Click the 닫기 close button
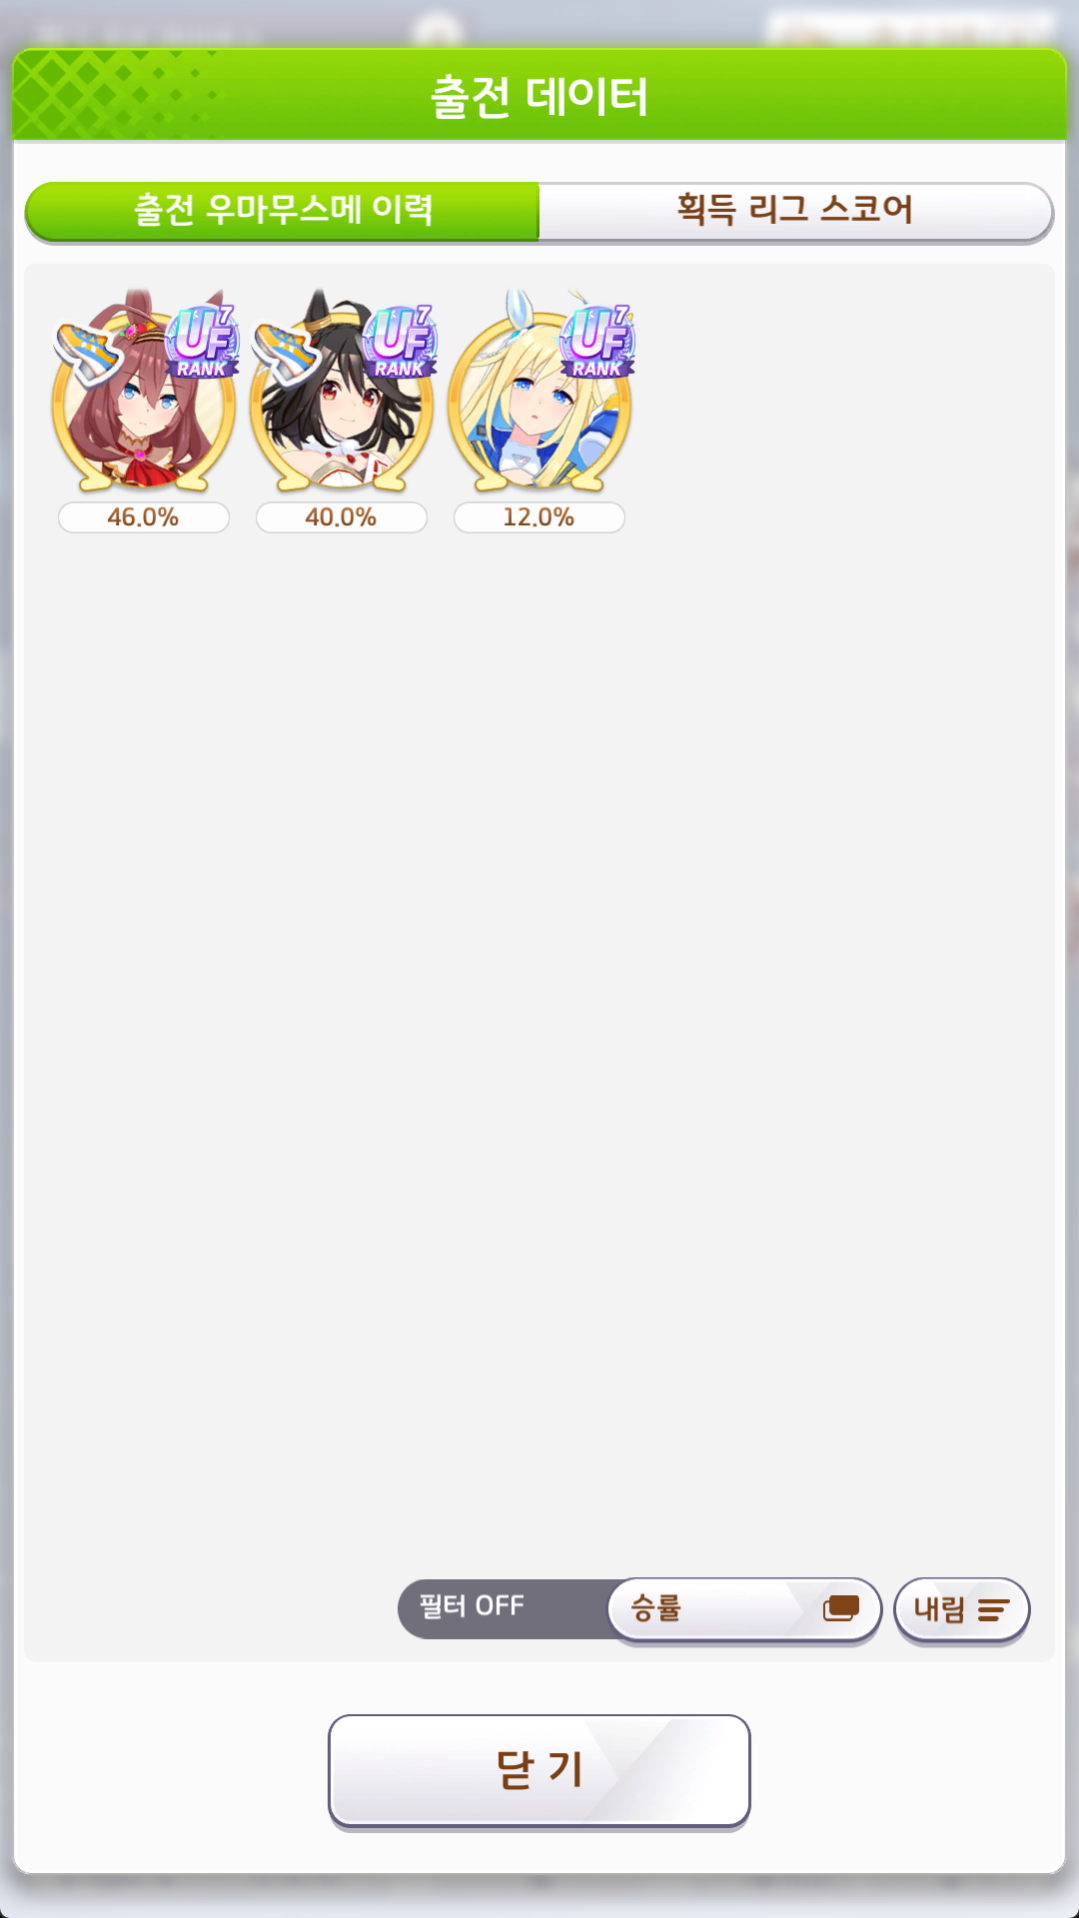Screen dimensions: 1079x1918 tap(539, 1770)
